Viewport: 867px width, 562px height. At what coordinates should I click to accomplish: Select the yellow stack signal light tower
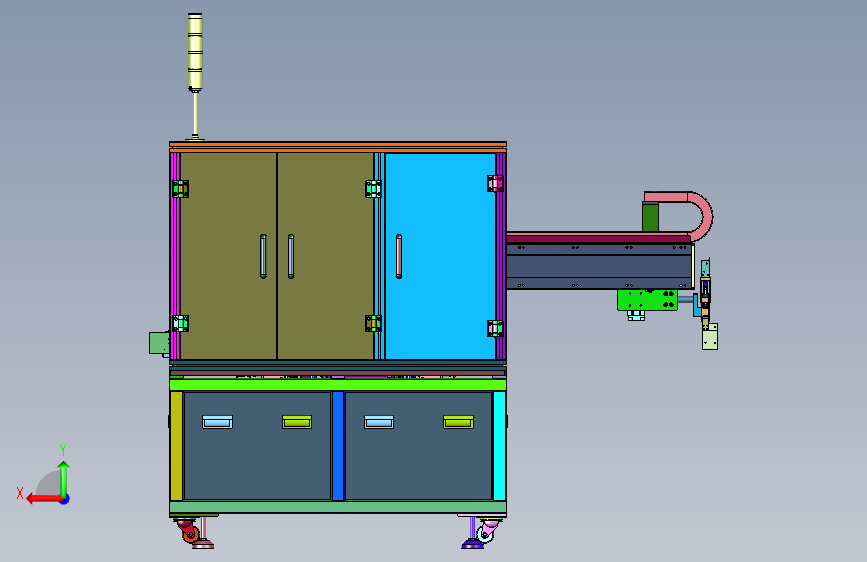[195, 51]
